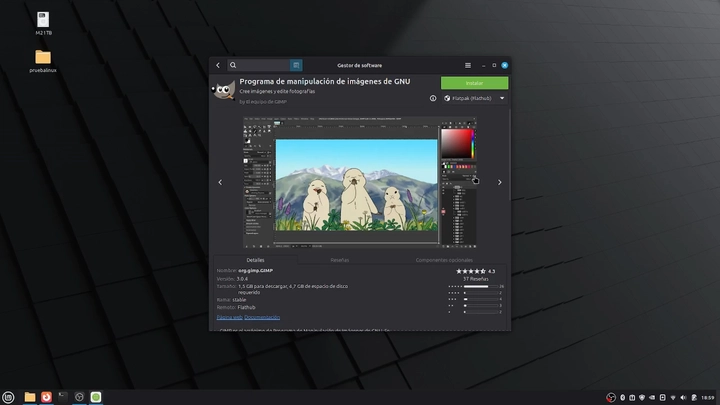Image resolution: width=720 pixels, height=405 pixels.
Task: Click the version 3.0.4 value
Action: [242, 279]
